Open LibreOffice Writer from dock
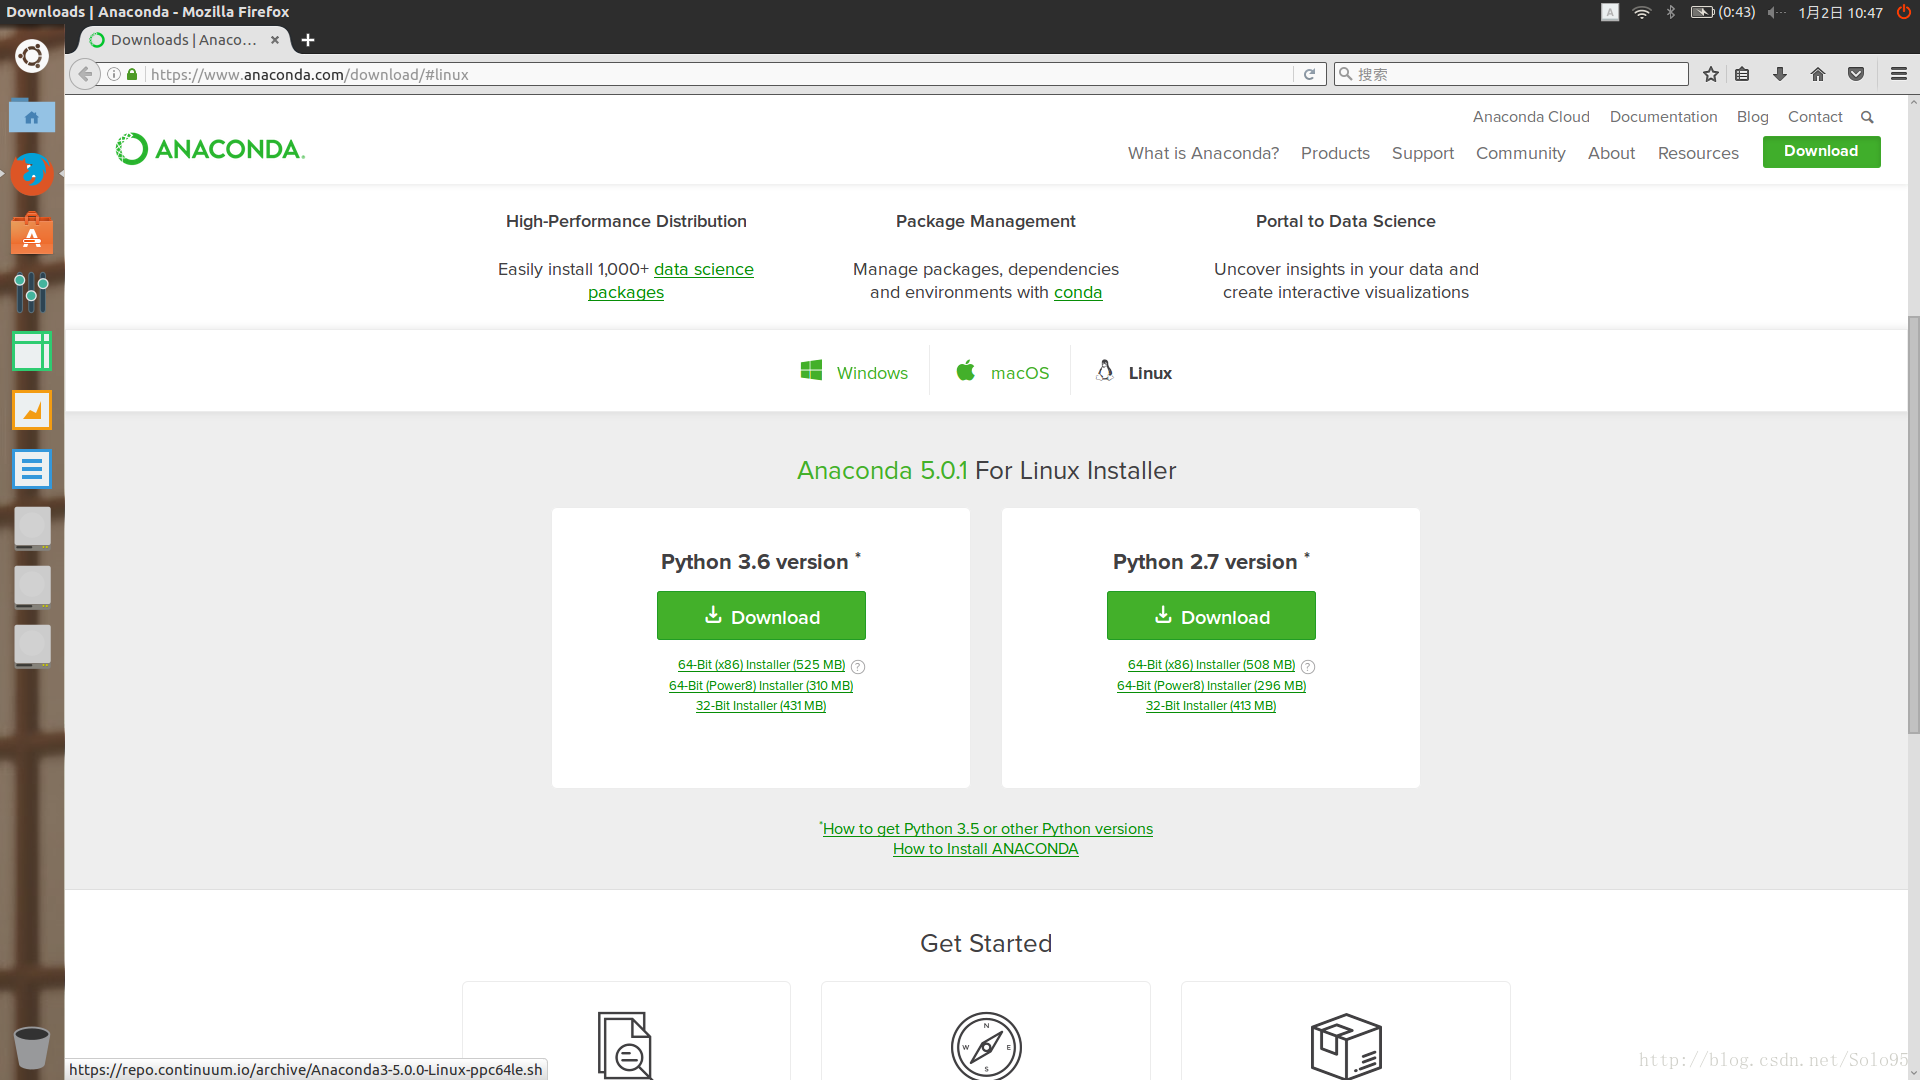This screenshot has height=1080, width=1920. pyautogui.click(x=32, y=469)
